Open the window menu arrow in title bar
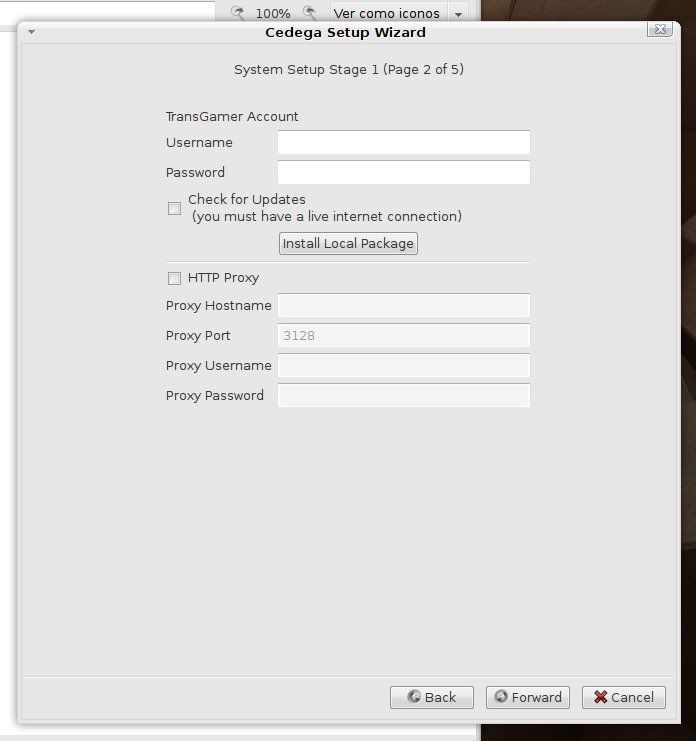The width and height of the screenshot is (696, 741). [31, 32]
